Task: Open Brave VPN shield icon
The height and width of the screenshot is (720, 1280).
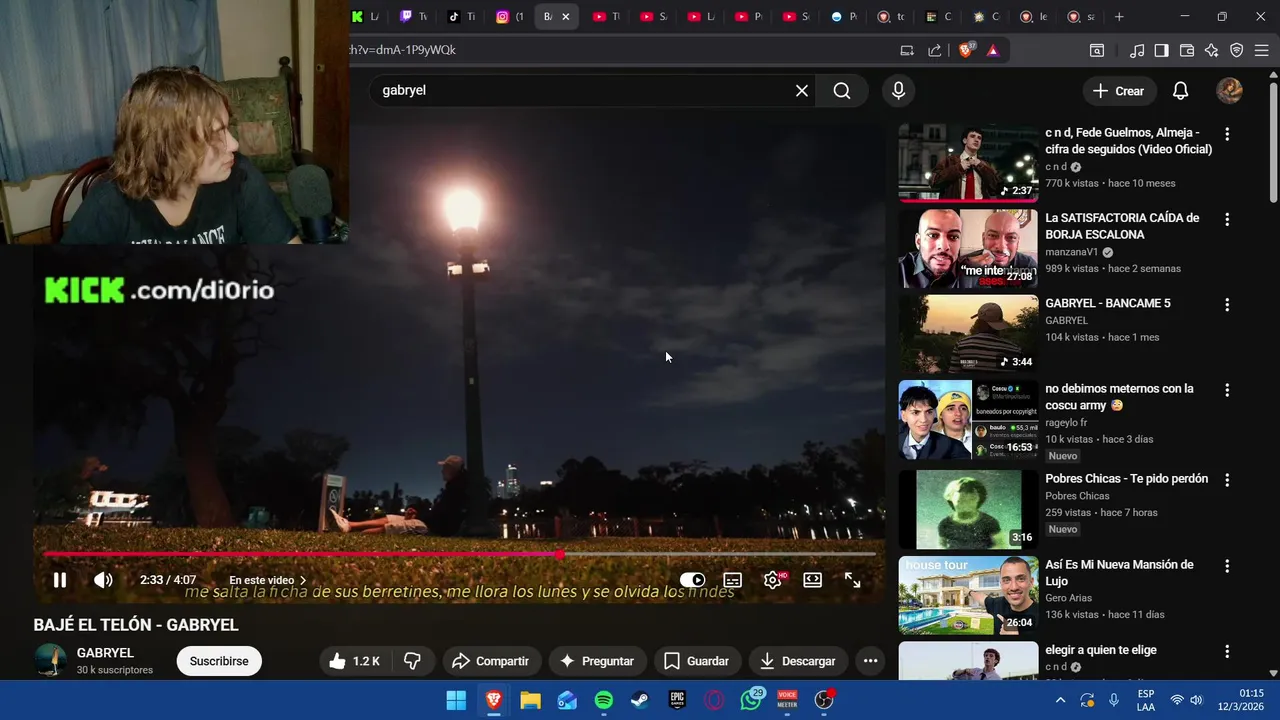Action: [1236, 50]
